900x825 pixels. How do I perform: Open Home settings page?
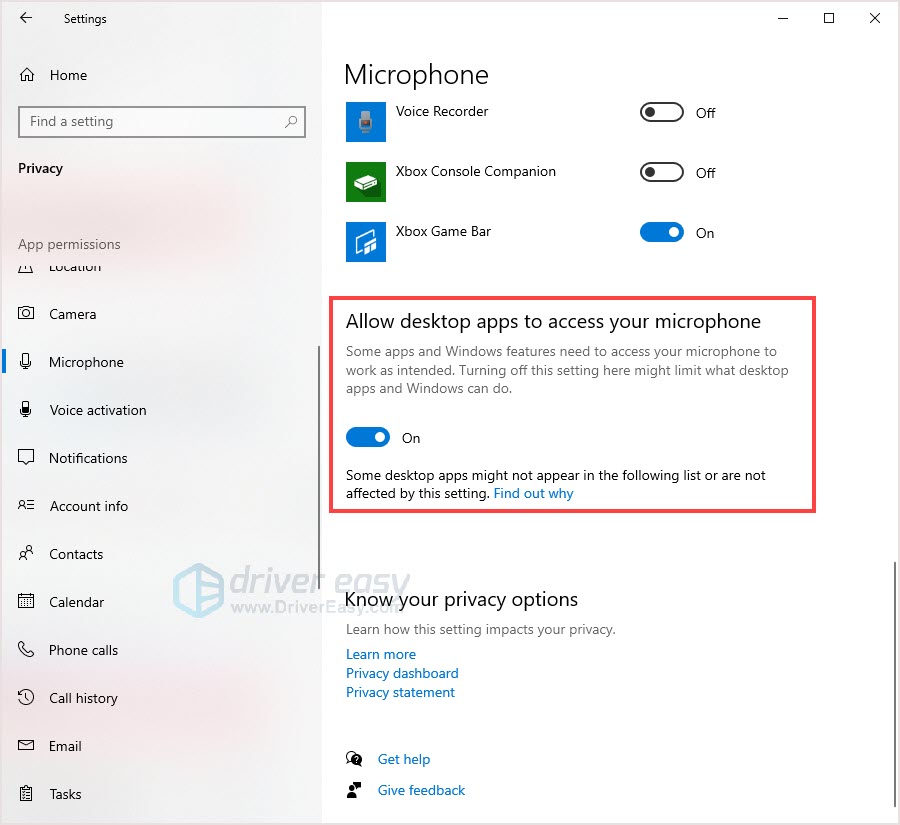[x=68, y=75]
